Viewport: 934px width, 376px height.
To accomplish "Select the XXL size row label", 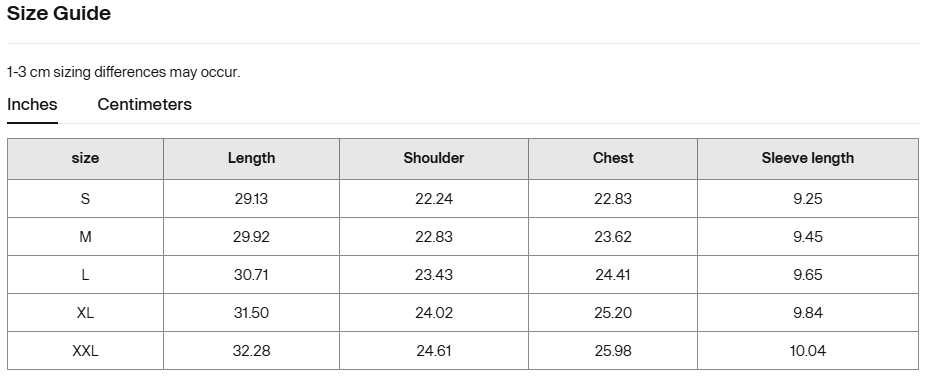I will [85, 351].
